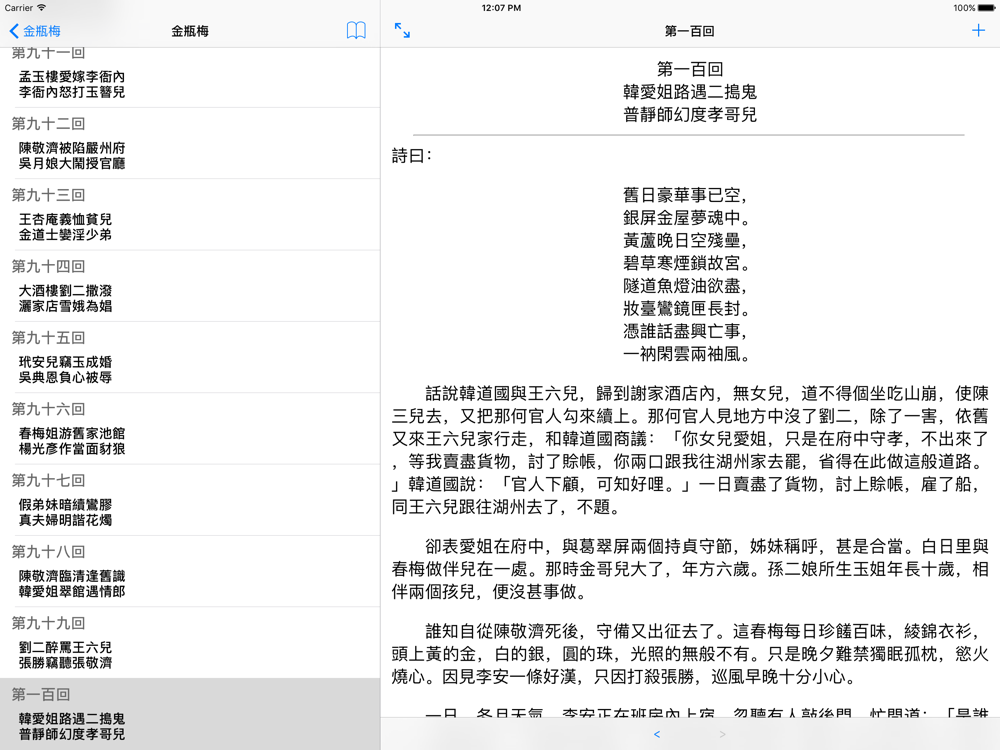
Task: Go to previous chapter arrow
Action: (657, 734)
